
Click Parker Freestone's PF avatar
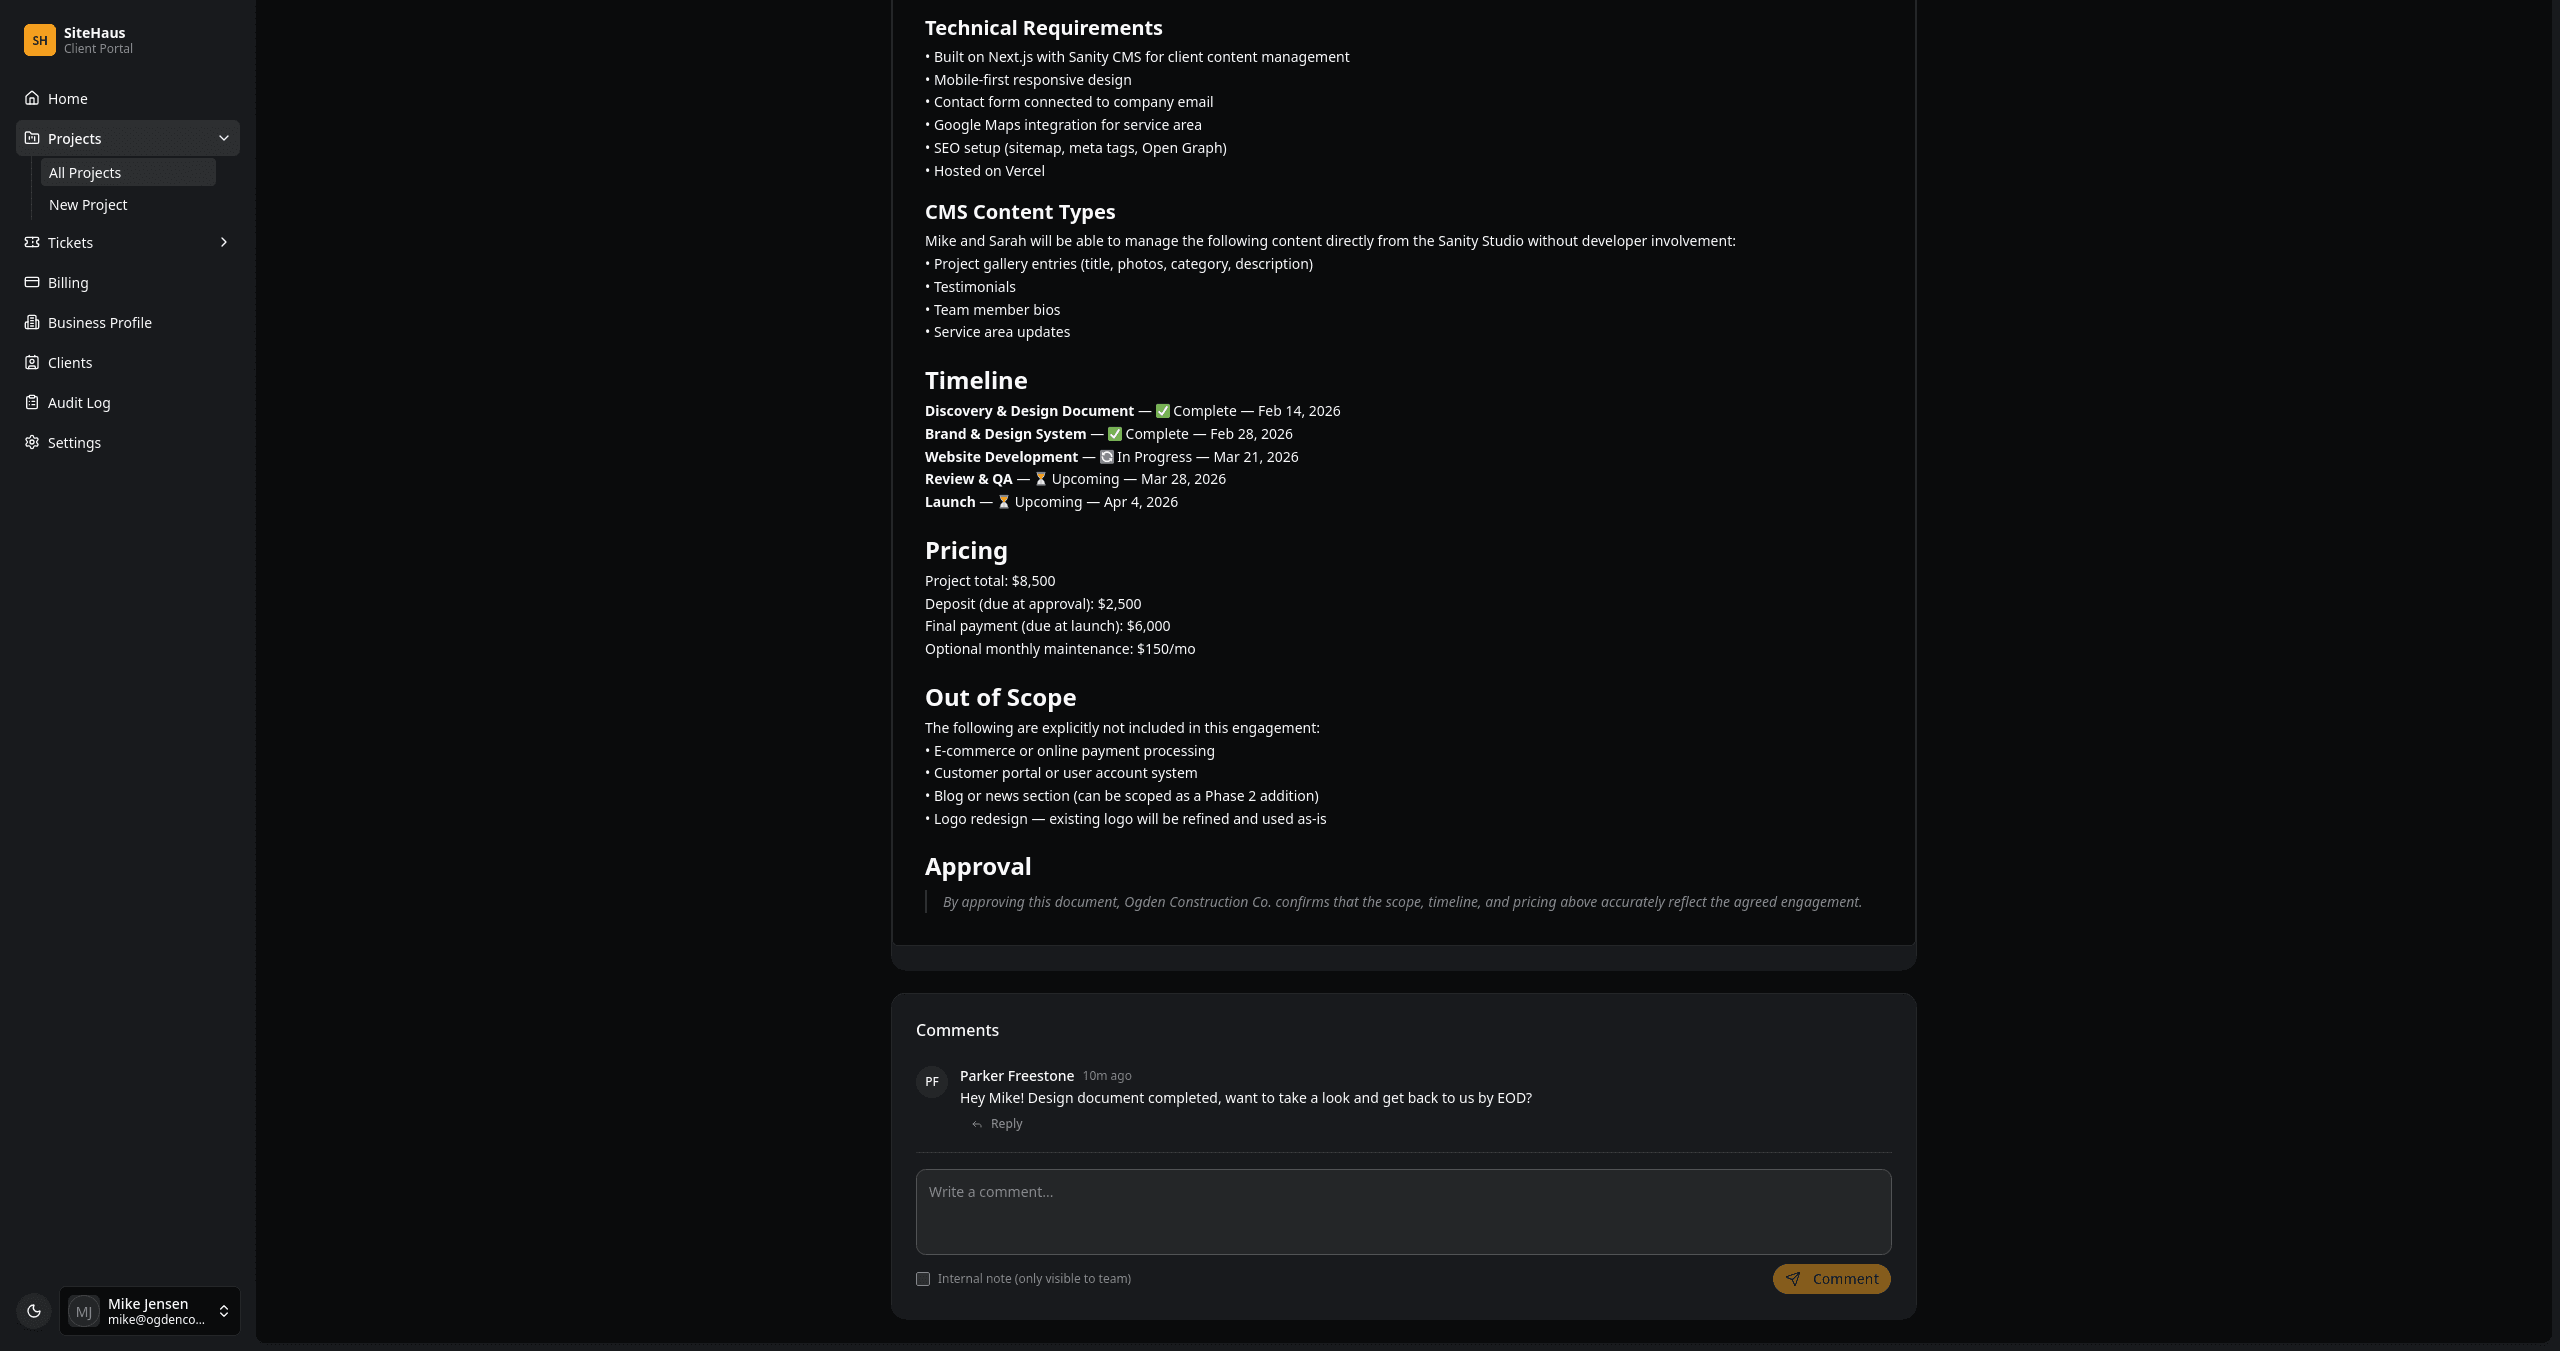click(932, 1082)
